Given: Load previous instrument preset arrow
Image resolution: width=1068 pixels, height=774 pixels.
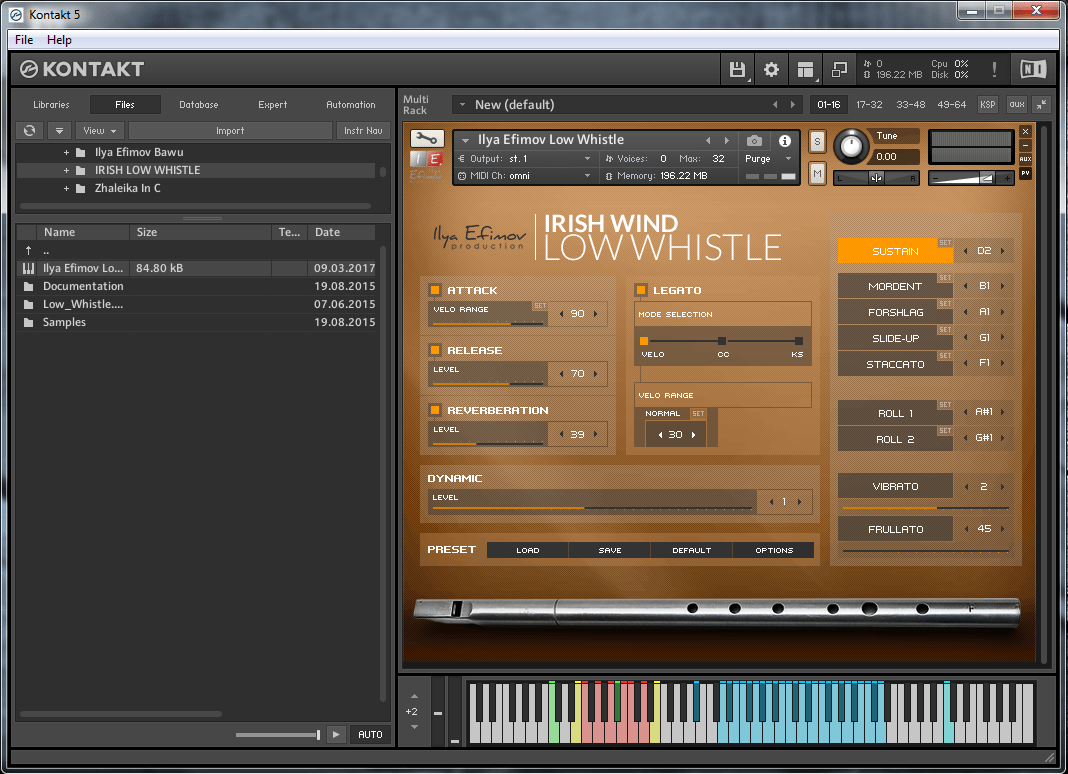Looking at the screenshot, I should click(x=708, y=140).
